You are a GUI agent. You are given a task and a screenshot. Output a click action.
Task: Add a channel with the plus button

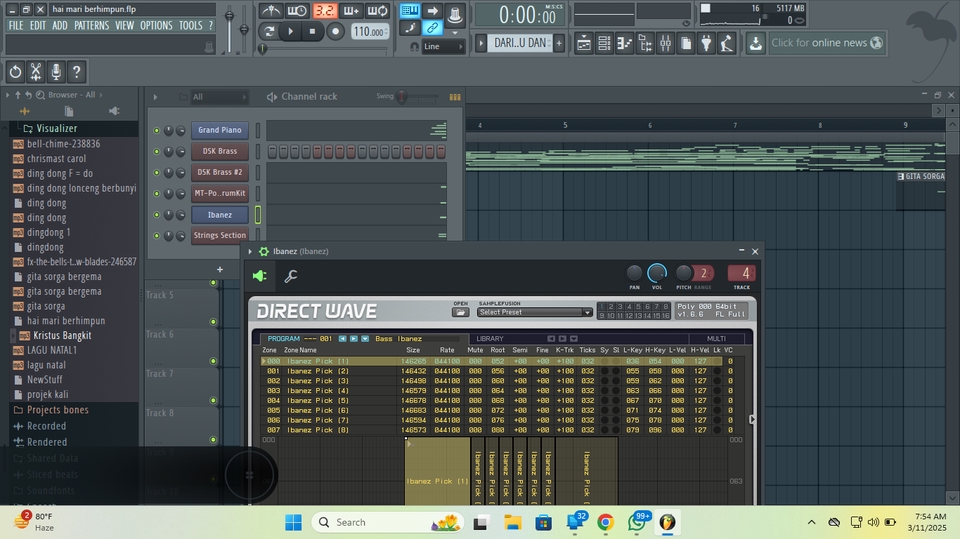click(220, 270)
